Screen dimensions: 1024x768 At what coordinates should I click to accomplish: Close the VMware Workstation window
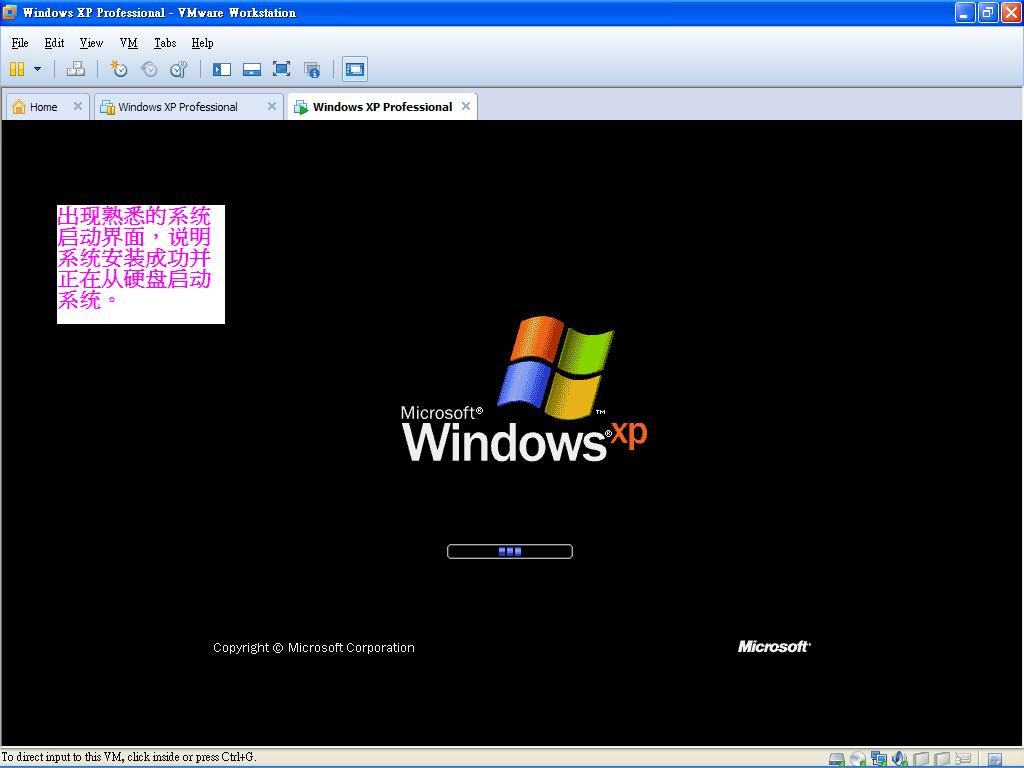point(1012,12)
